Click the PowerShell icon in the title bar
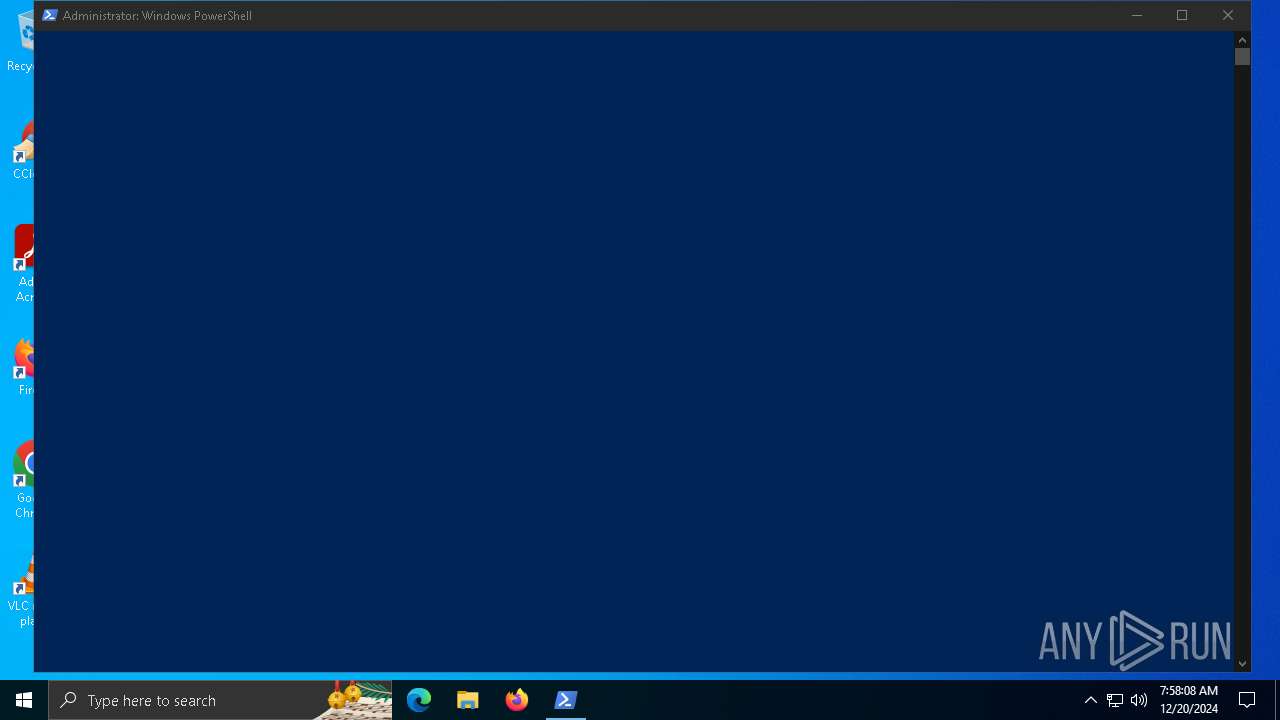1280x720 pixels. coord(49,15)
